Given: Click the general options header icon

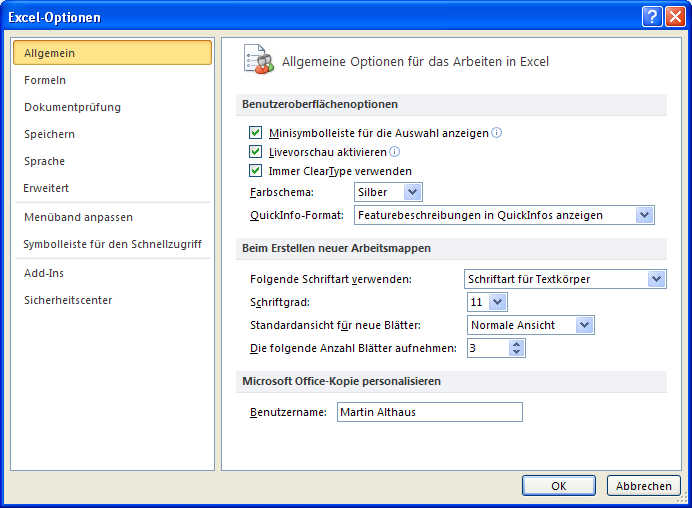Looking at the screenshot, I should pyautogui.click(x=259, y=59).
